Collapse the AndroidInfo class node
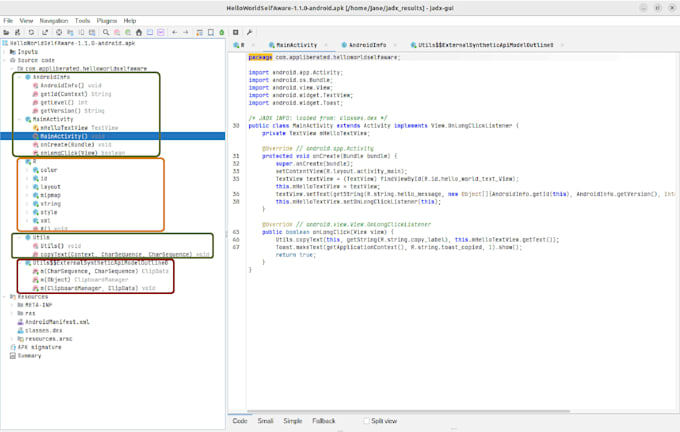680x432 pixels. [x=20, y=77]
